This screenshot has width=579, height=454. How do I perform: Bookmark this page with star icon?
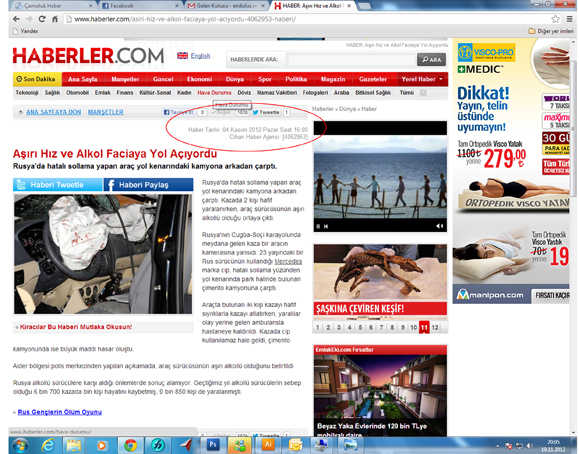555,19
